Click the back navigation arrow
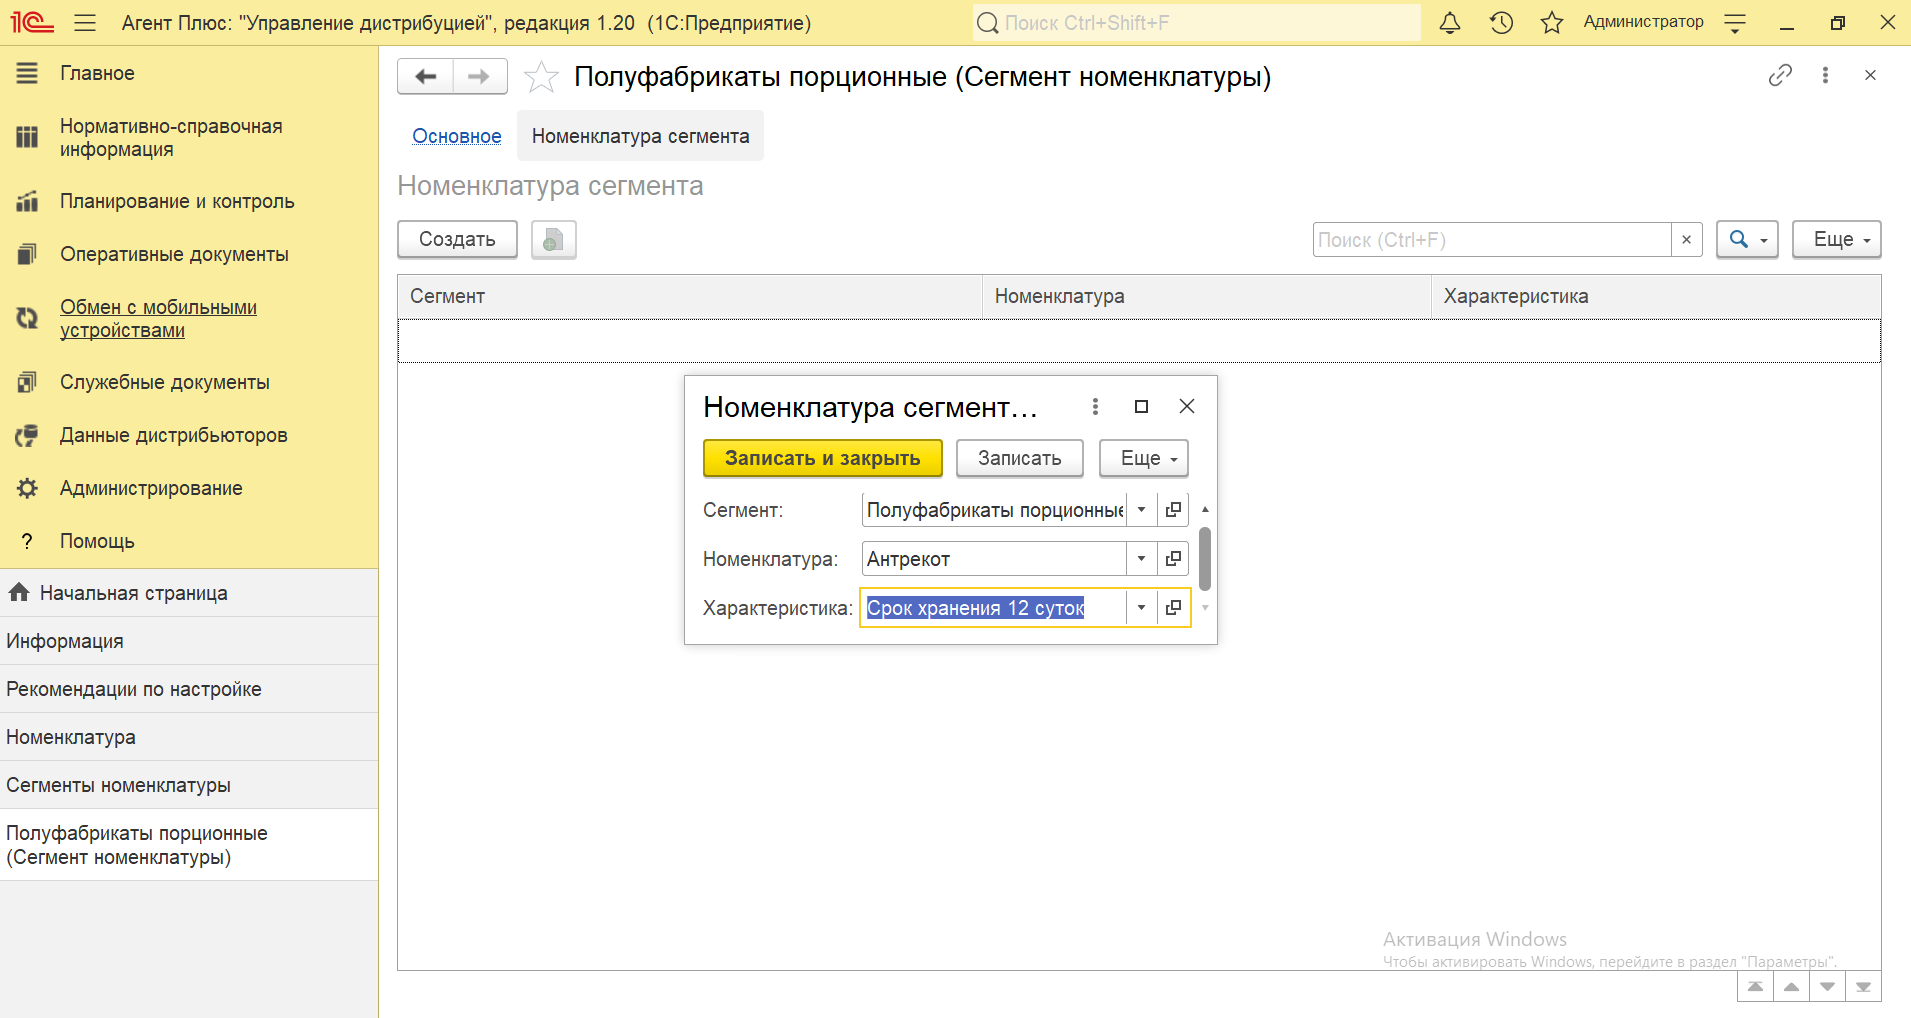Viewport: 1911px width, 1018px height. click(x=426, y=77)
